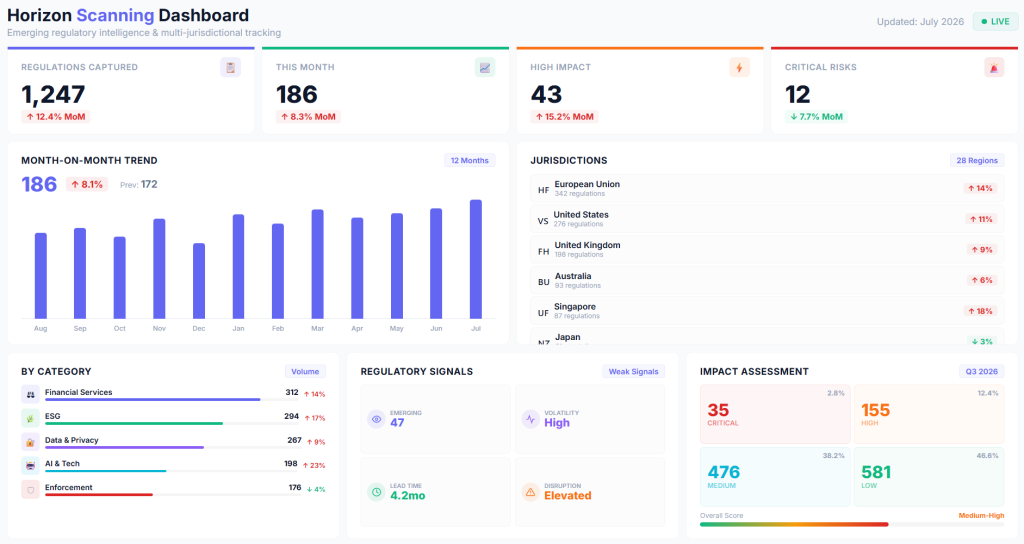Click the Emerging signals eye icon
This screenshot has height=544, width=1024.
(376, 419)
